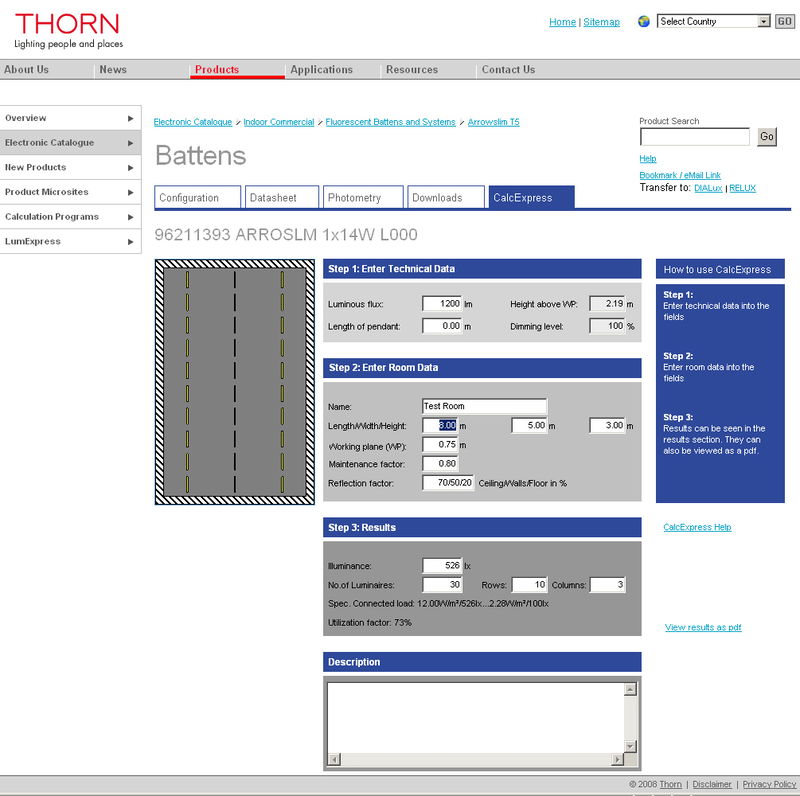800x796 pixels.
Task: Click the Description box scroll-down arrow
Action: pyautogui.click(x=631, y=747)
